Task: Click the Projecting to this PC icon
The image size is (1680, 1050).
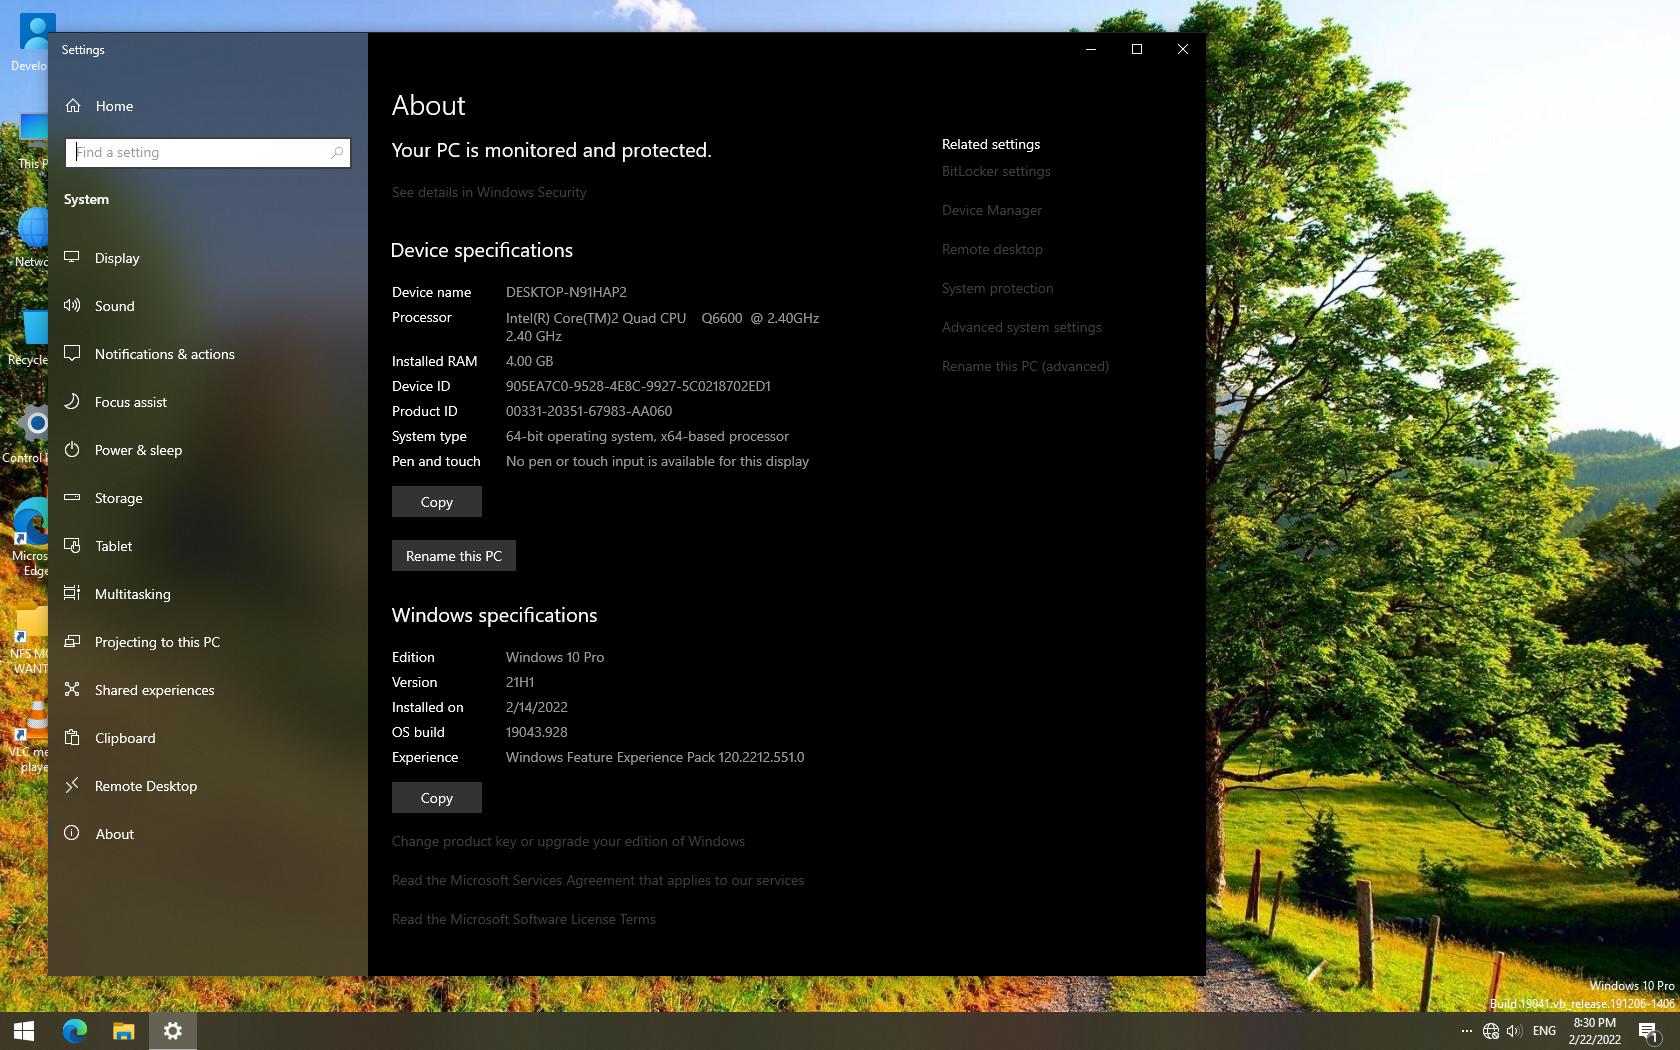Action: click(x=72, y=641)
